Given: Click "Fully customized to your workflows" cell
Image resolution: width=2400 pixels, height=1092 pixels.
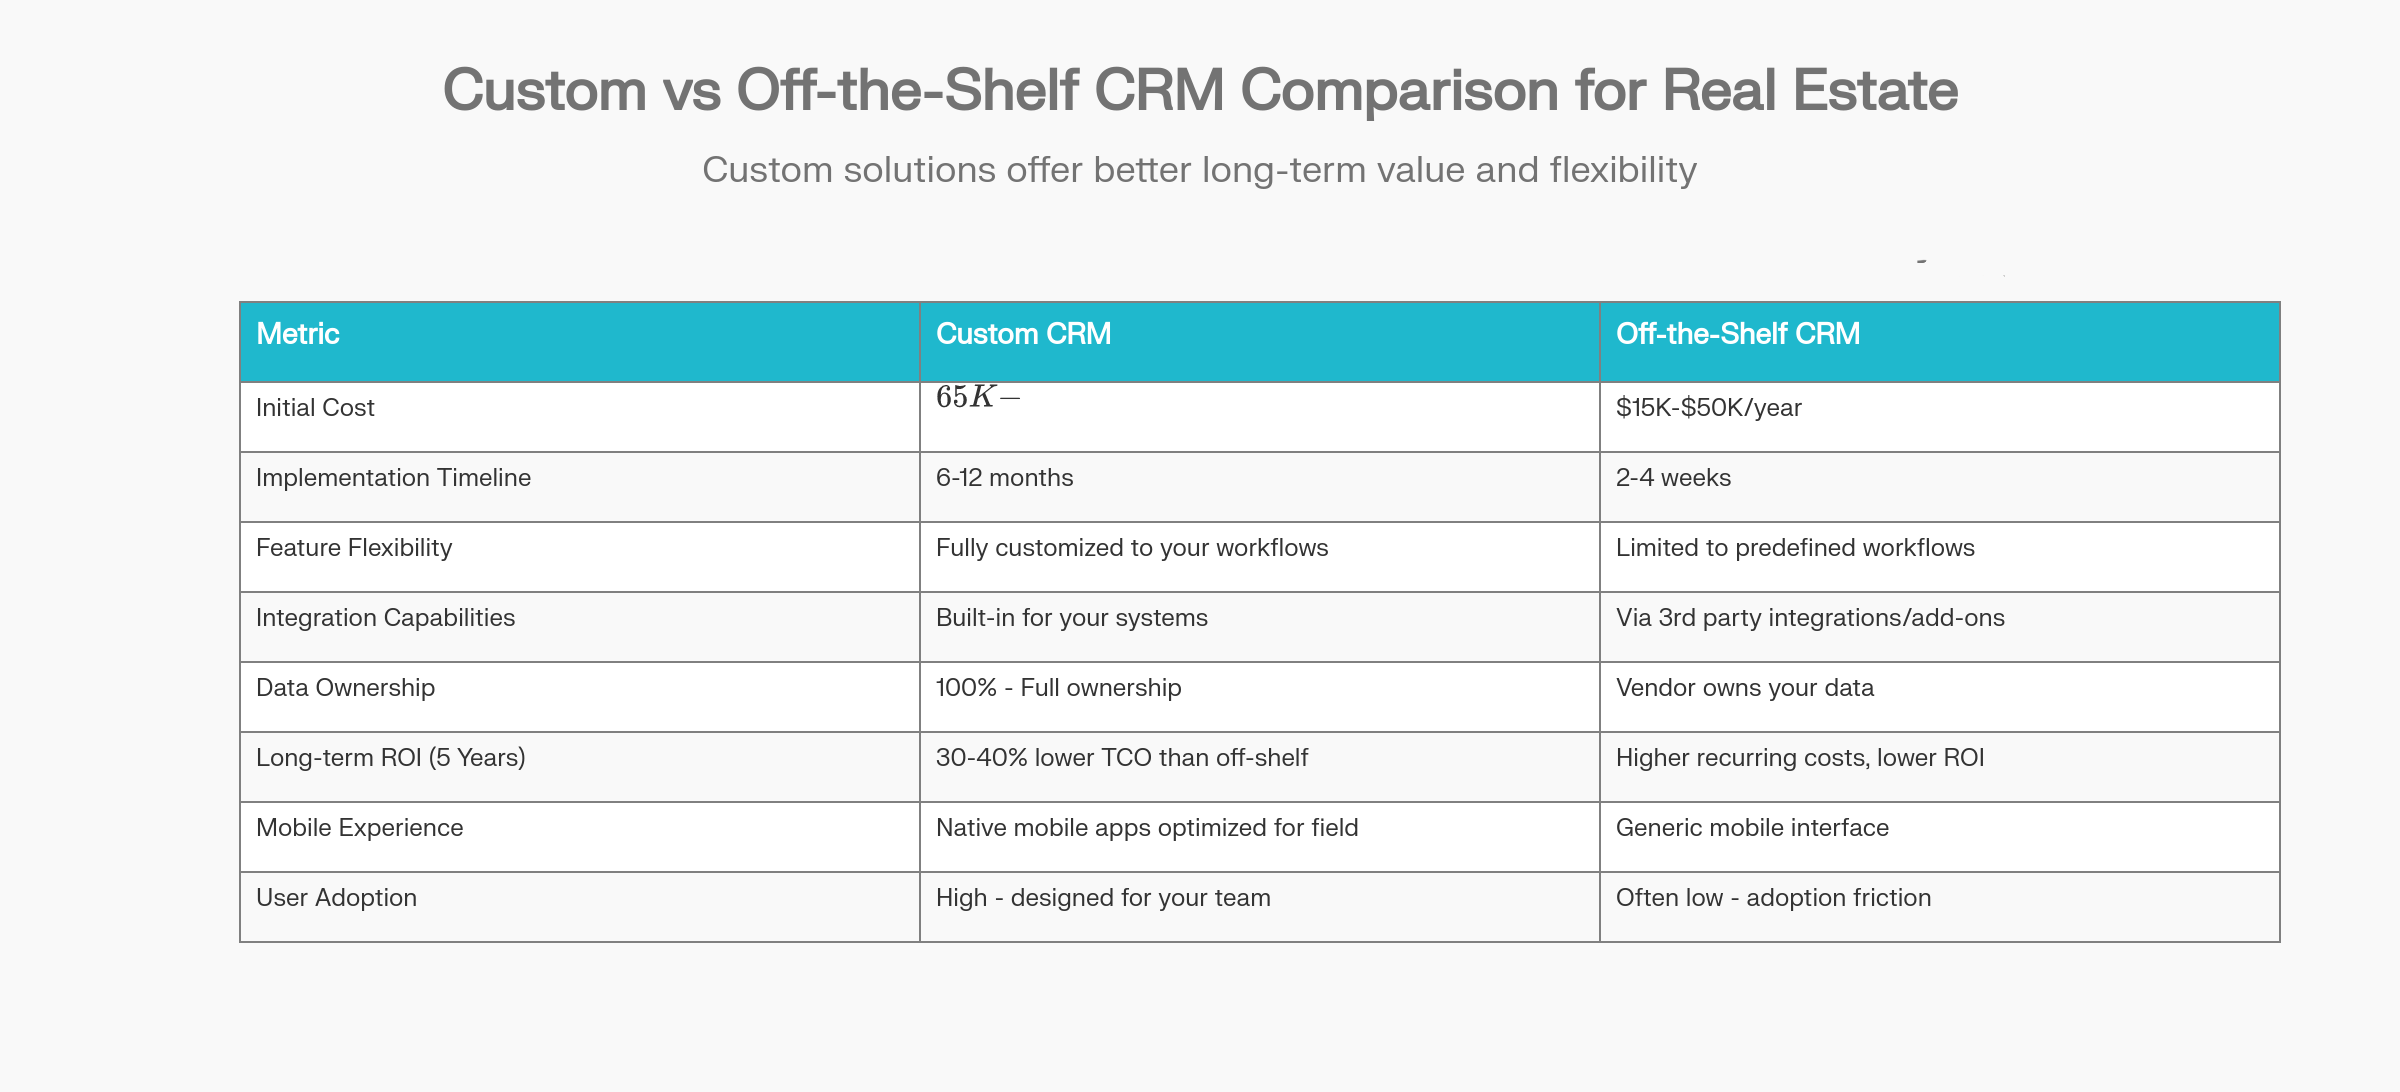Looking at the screenshot, I should (x=1131, y=548).
